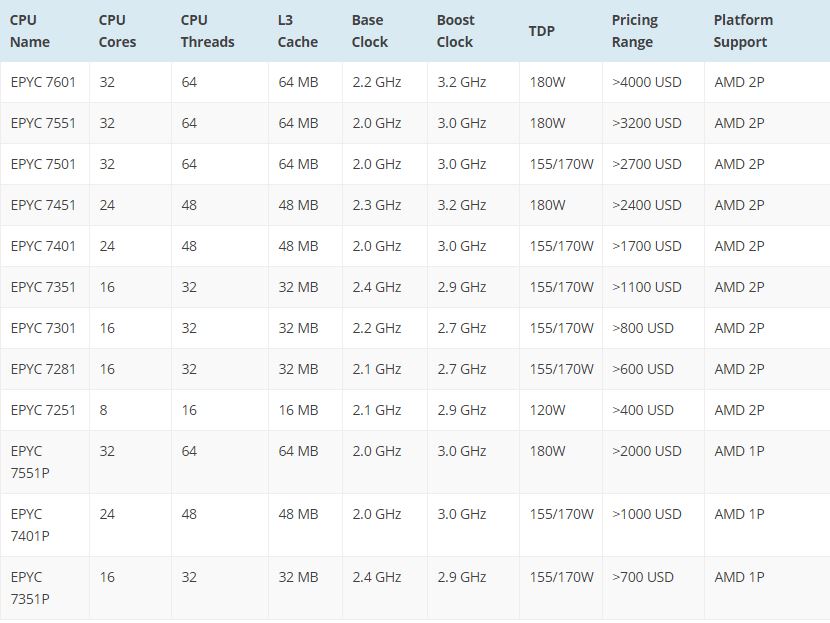
Task: Click the EPYC 7451 name cell
Action: tap(43, 205)
